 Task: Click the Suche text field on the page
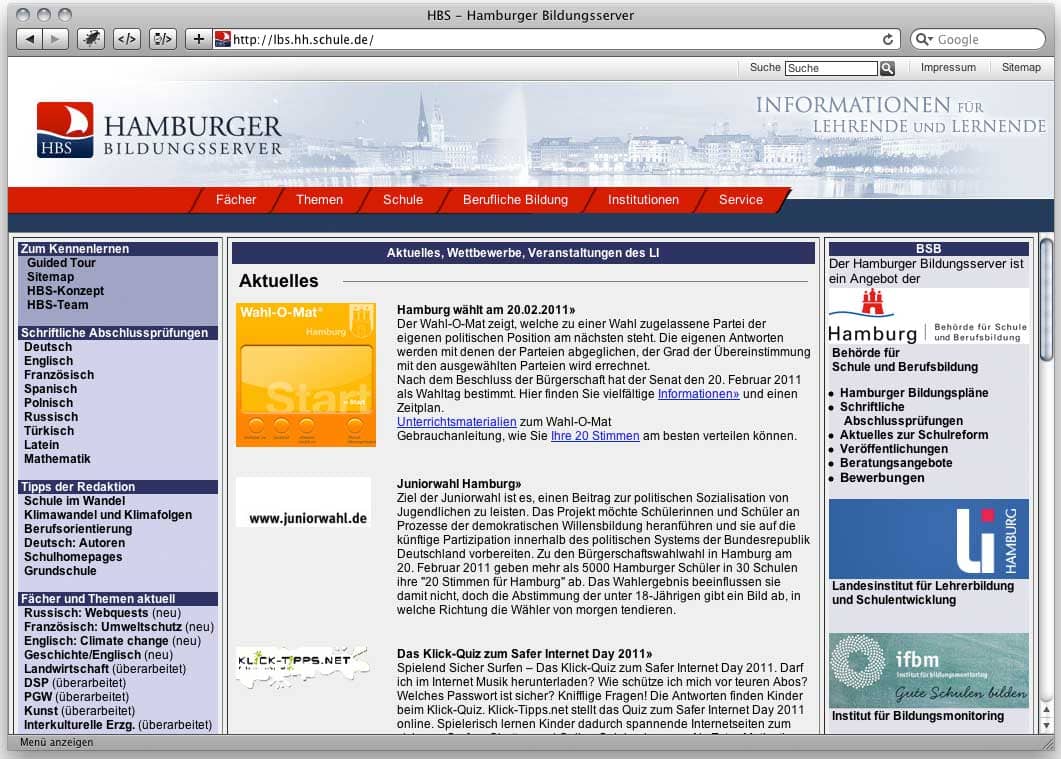(830, 68)
